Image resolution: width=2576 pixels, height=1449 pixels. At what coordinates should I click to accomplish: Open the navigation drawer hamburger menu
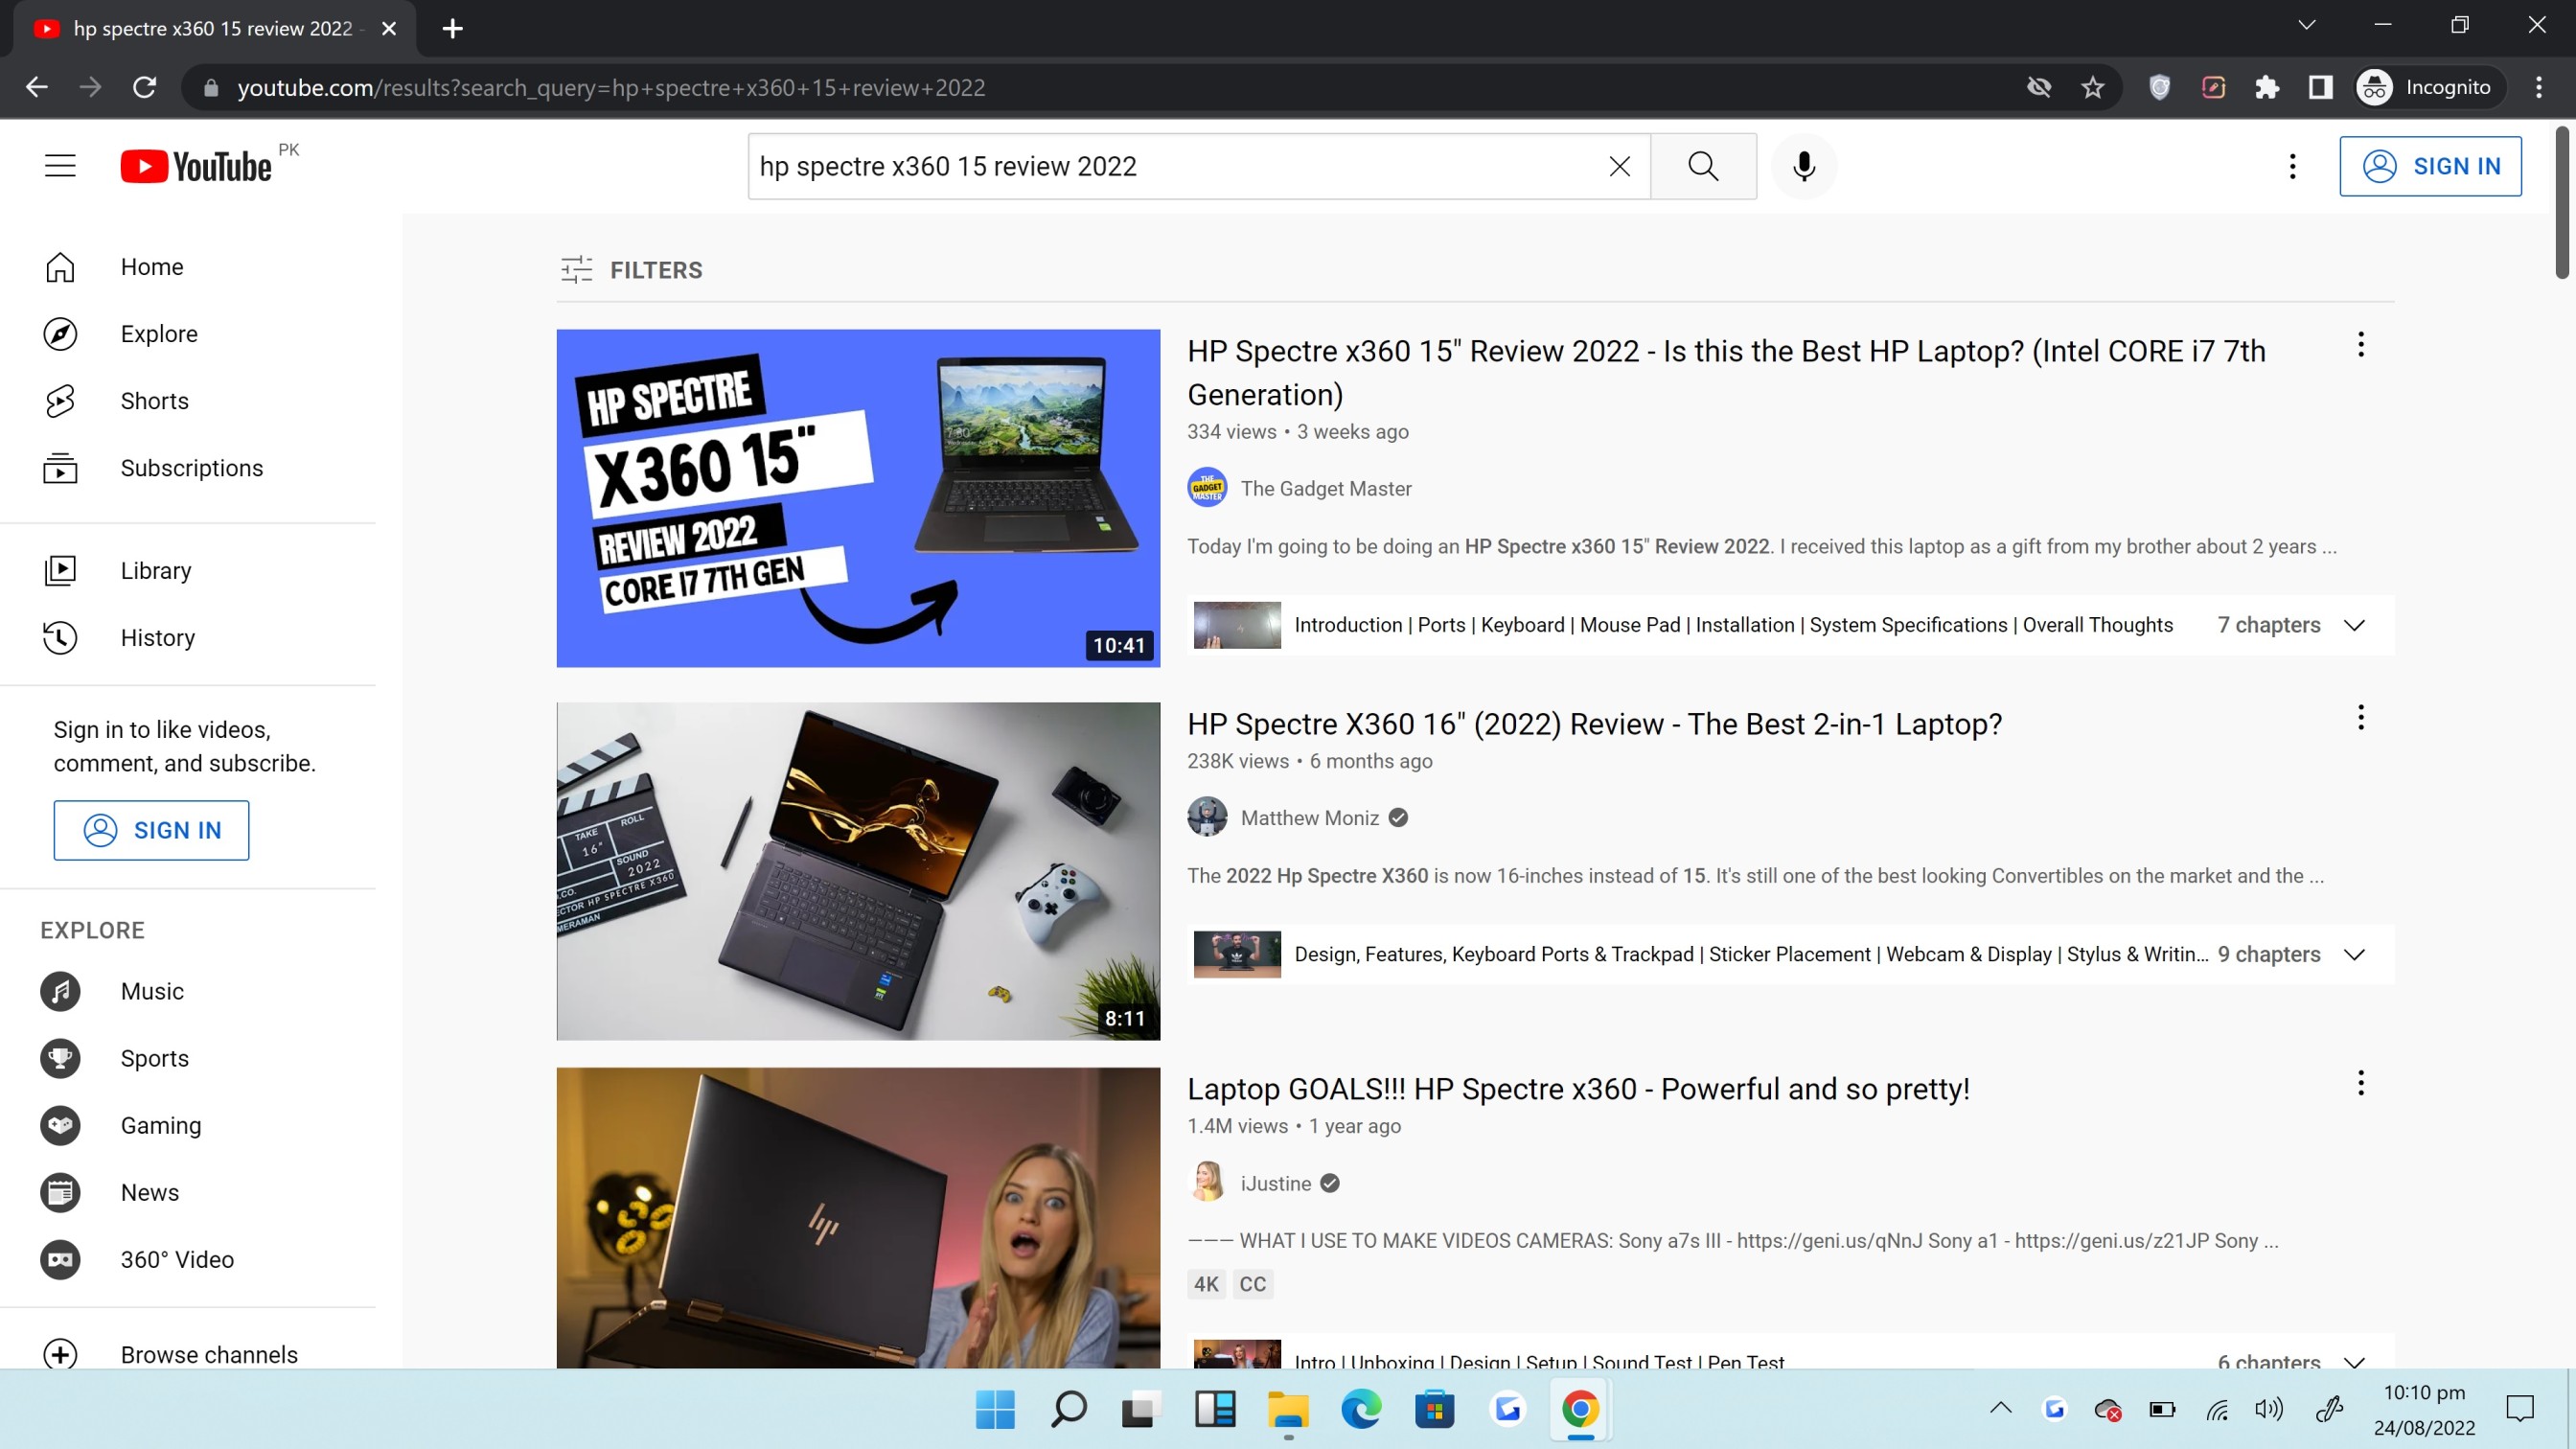pos(59,165)
